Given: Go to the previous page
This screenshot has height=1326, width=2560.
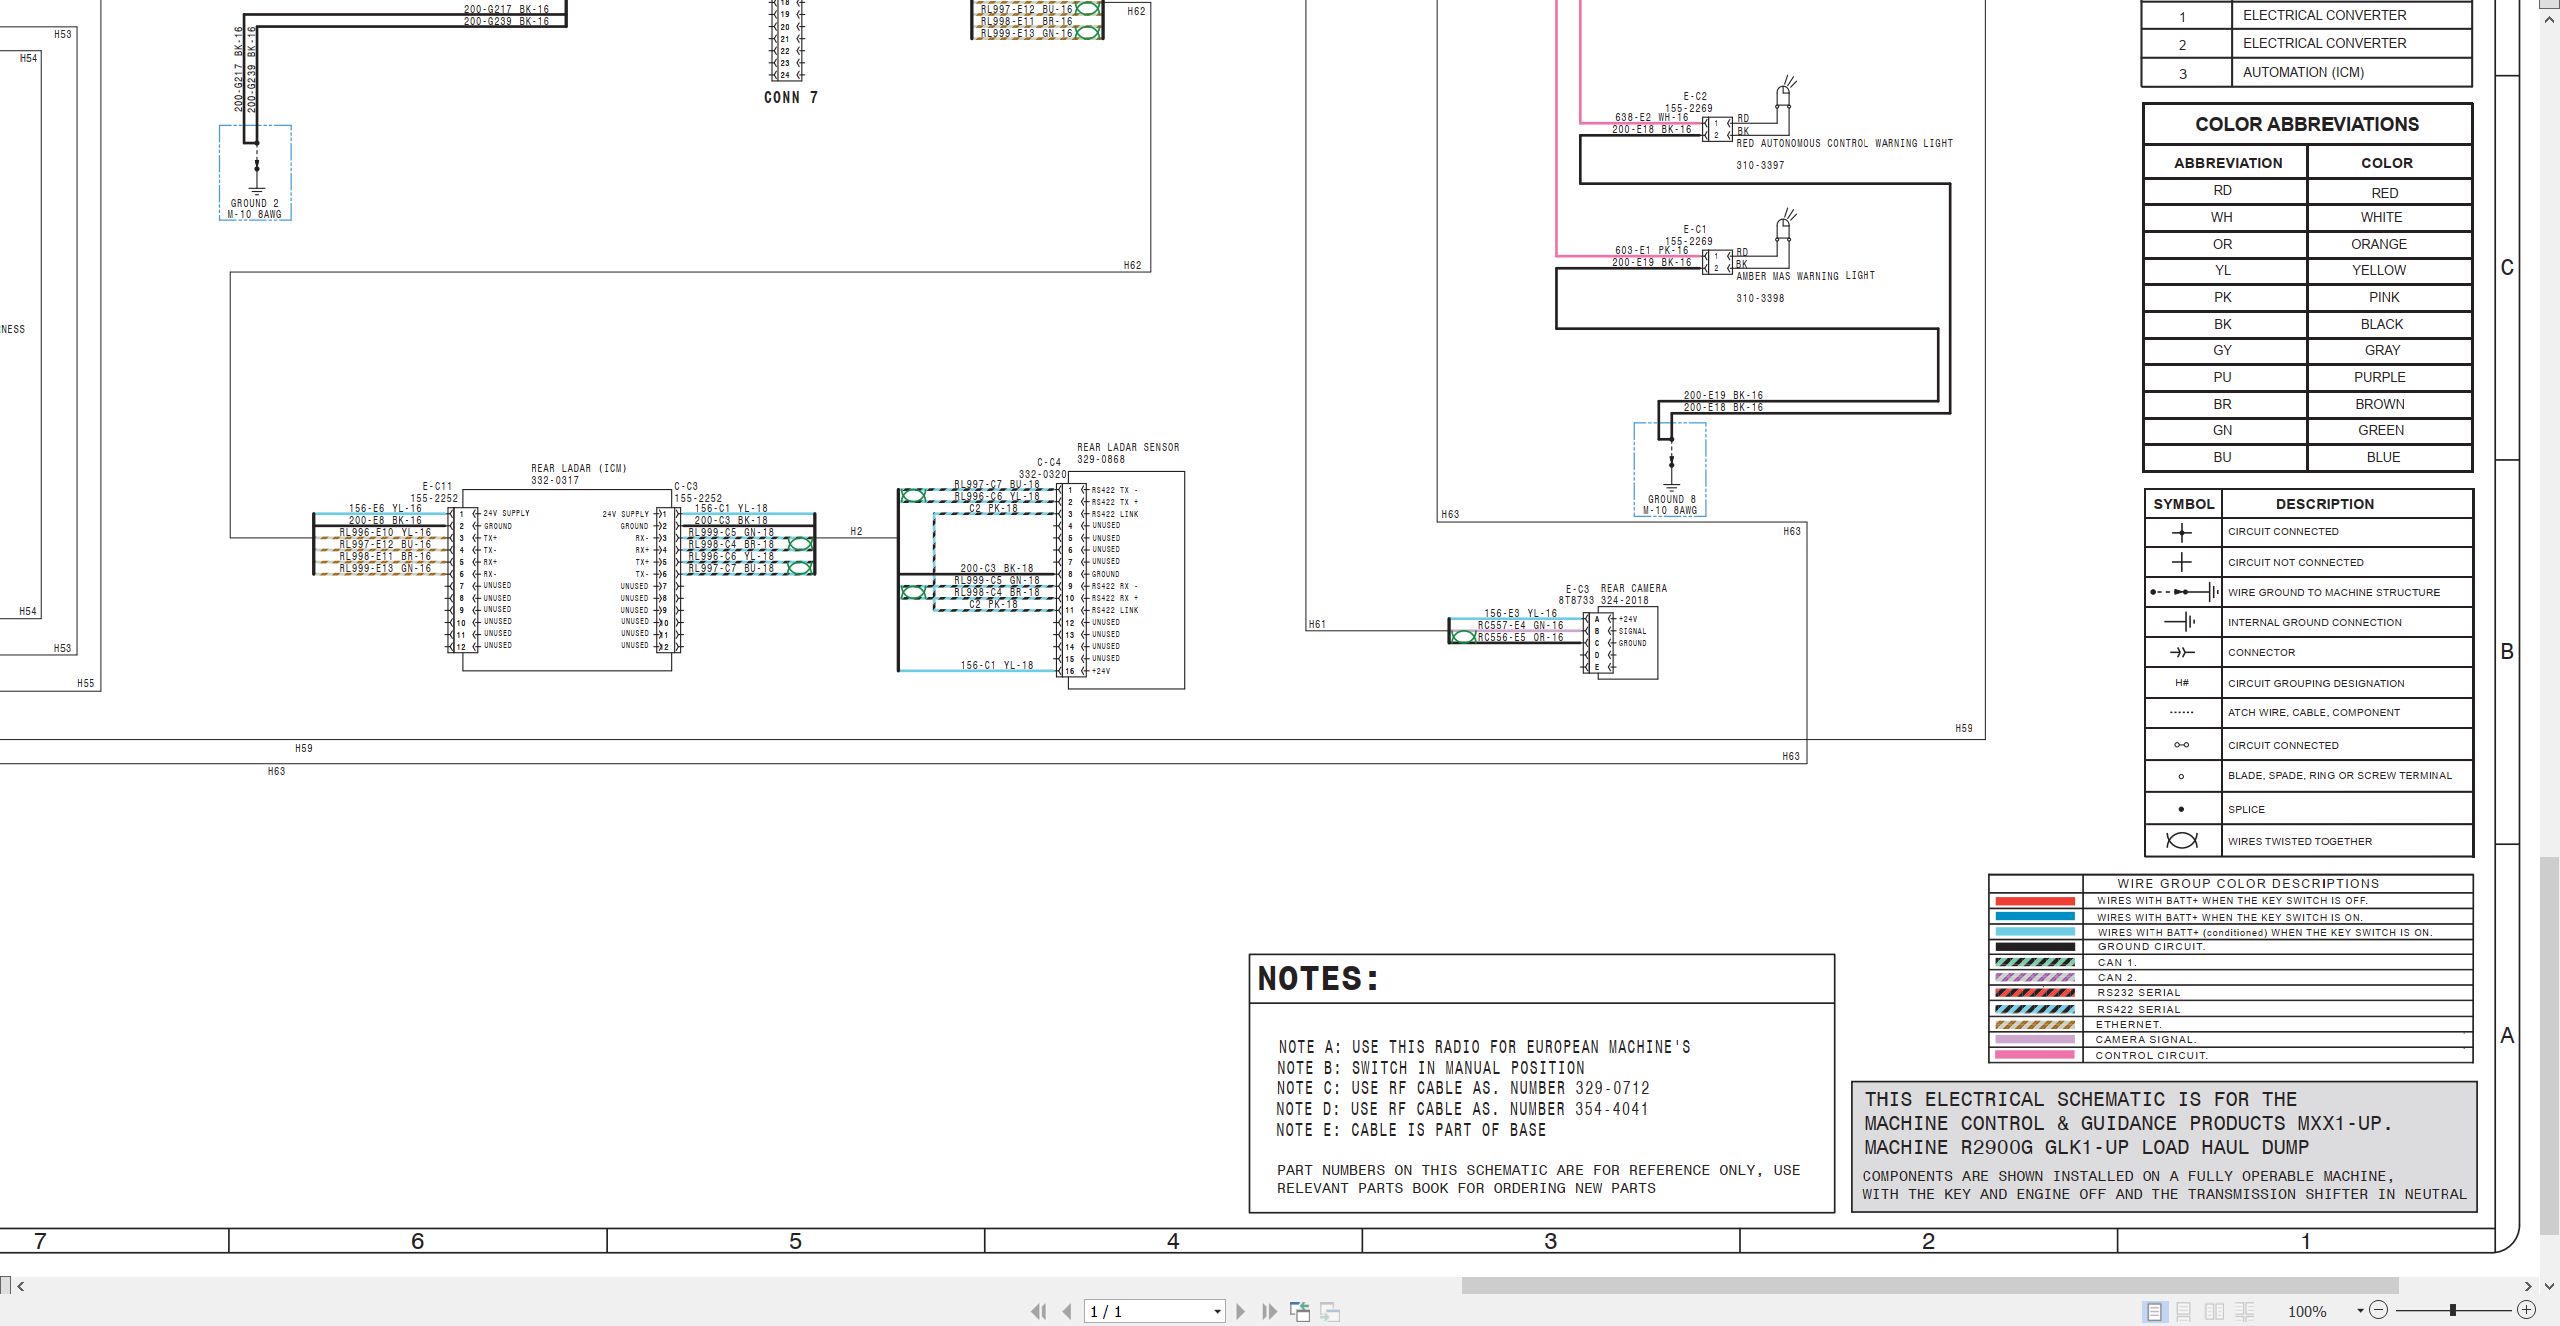Looking at the screenshot, I should [1067, 1311].
